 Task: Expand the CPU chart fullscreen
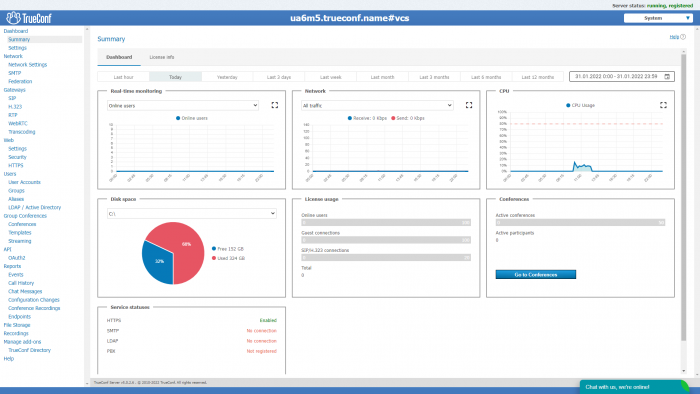(x=663, y=105)
